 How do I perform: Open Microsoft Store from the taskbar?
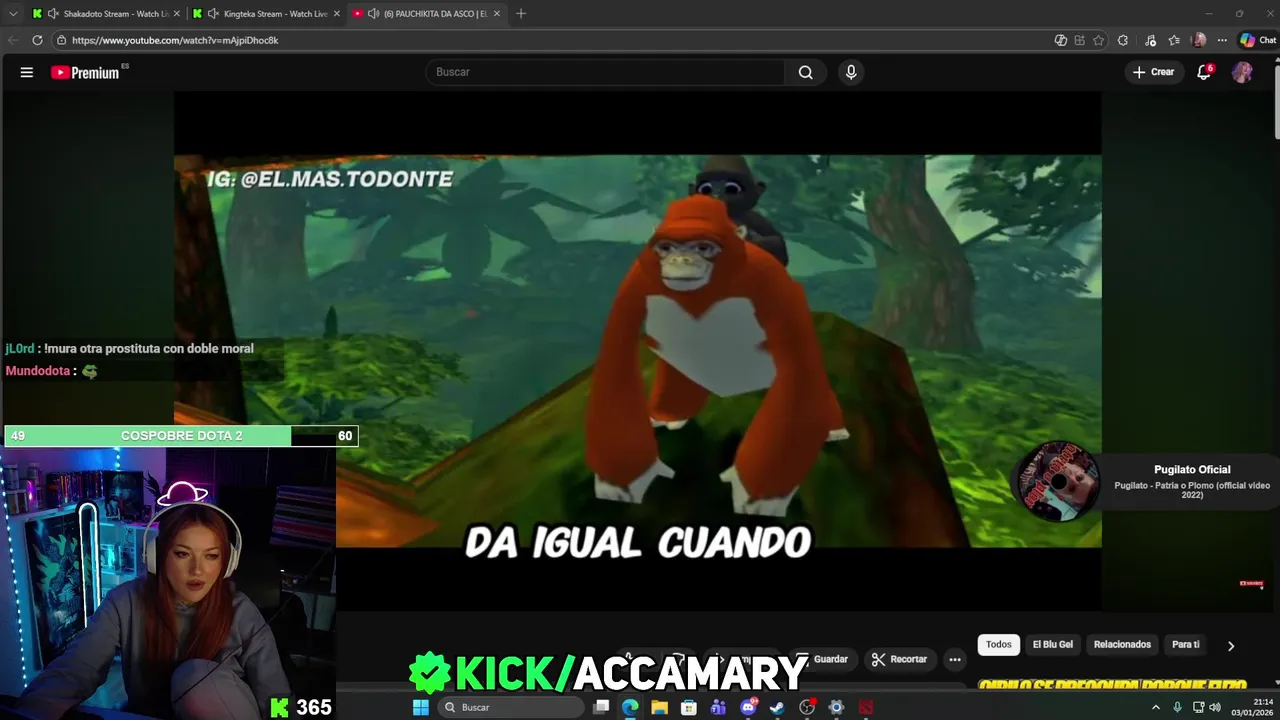(689, 707)
